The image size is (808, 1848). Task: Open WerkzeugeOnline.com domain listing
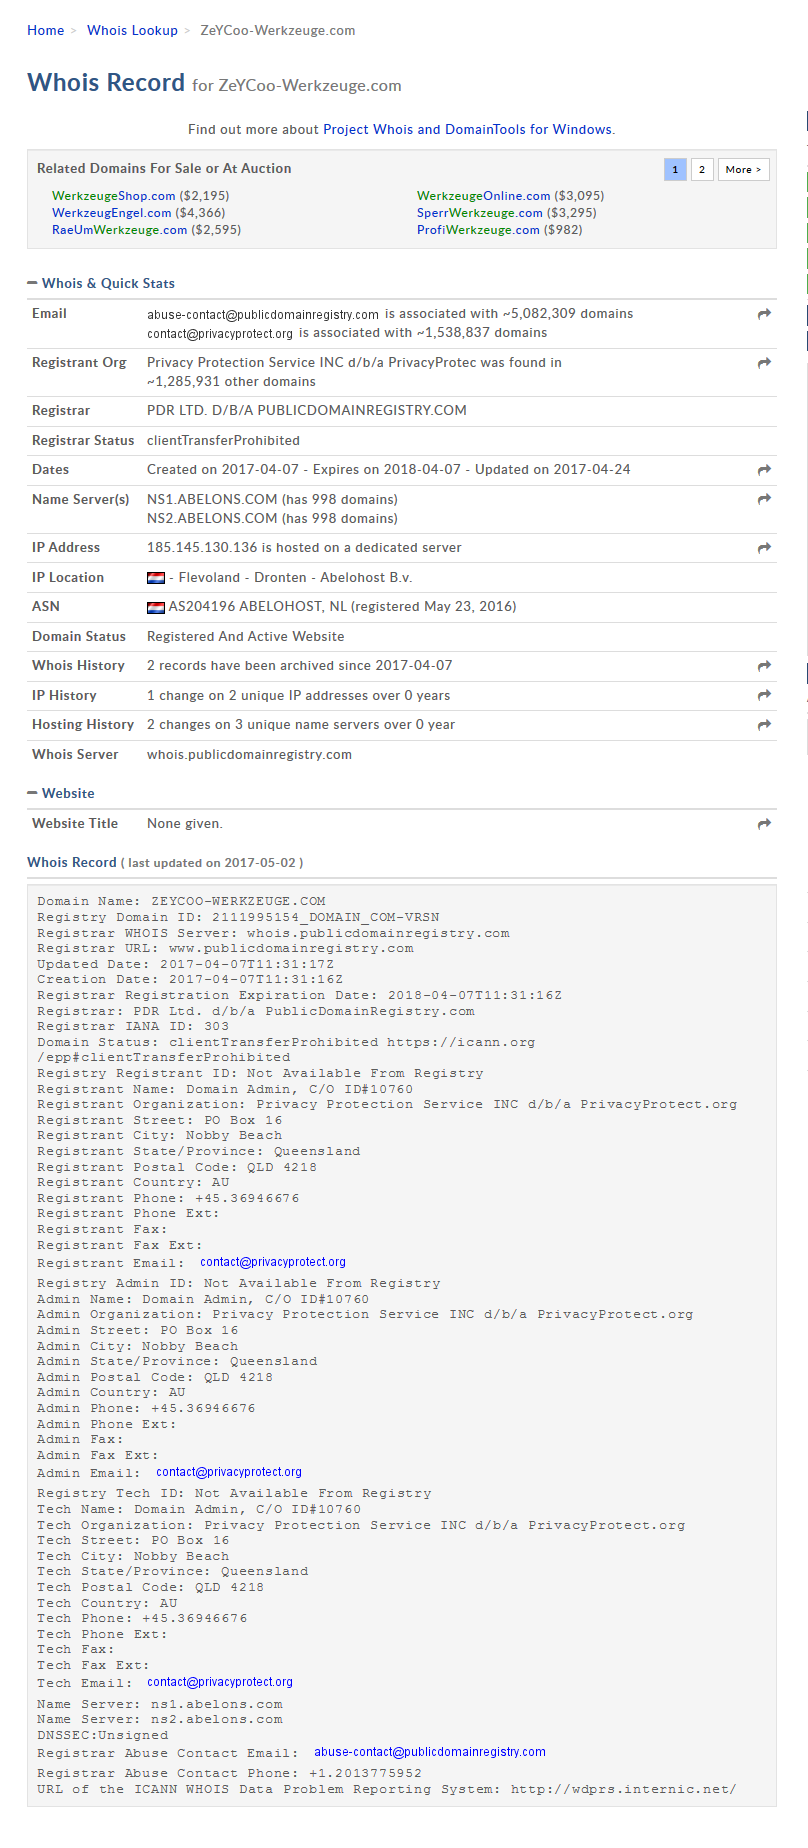[484, 196]
